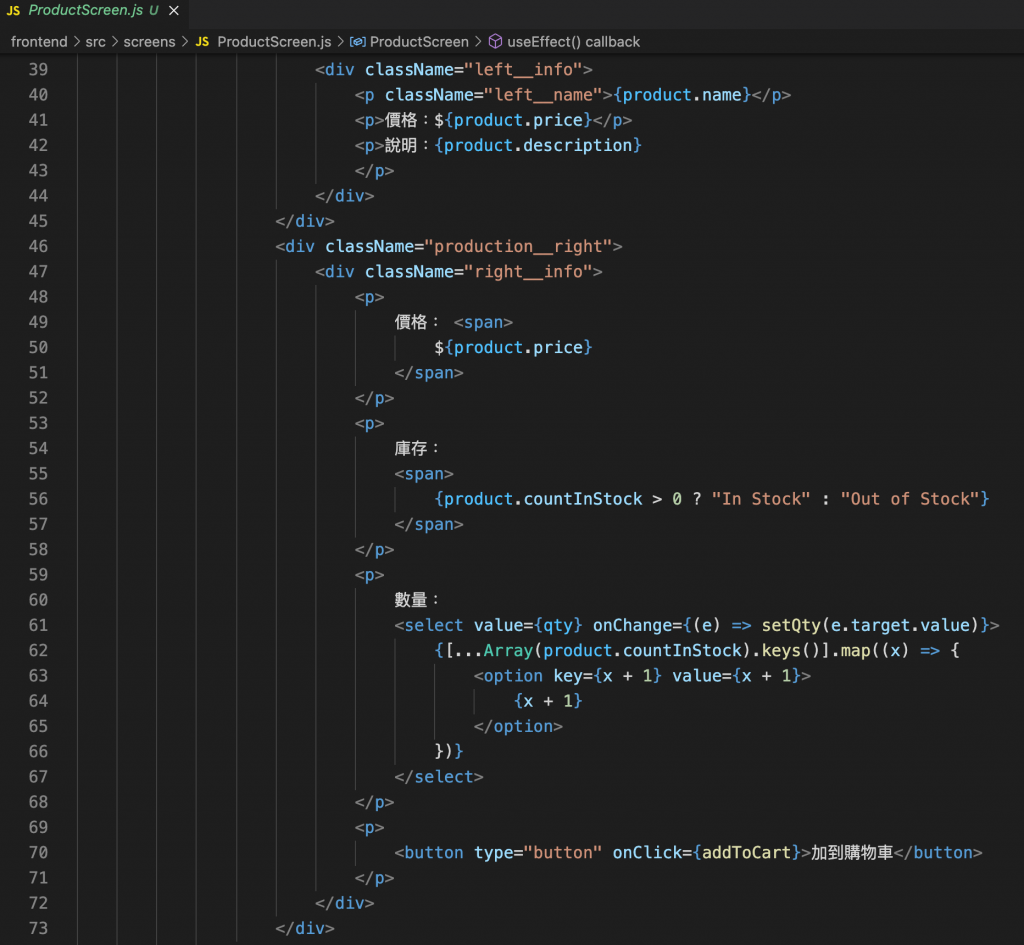Click line number 39 in the gutter
The width and height of the screenshot is (1024, 945).
39,69
